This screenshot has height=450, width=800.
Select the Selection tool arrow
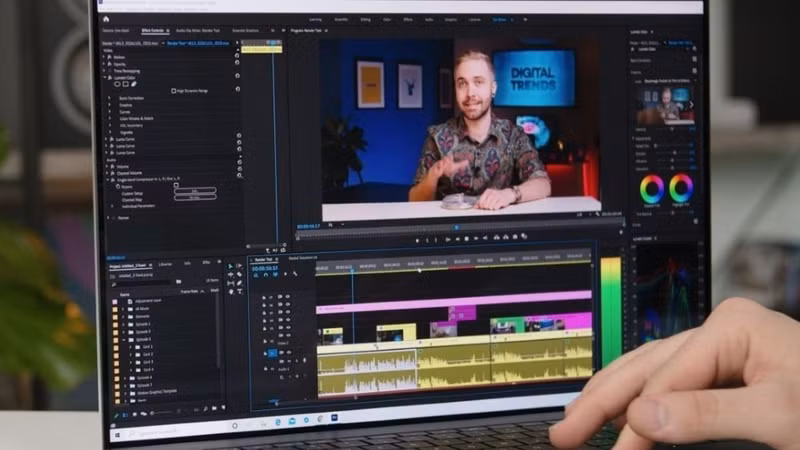pos(231,266)
